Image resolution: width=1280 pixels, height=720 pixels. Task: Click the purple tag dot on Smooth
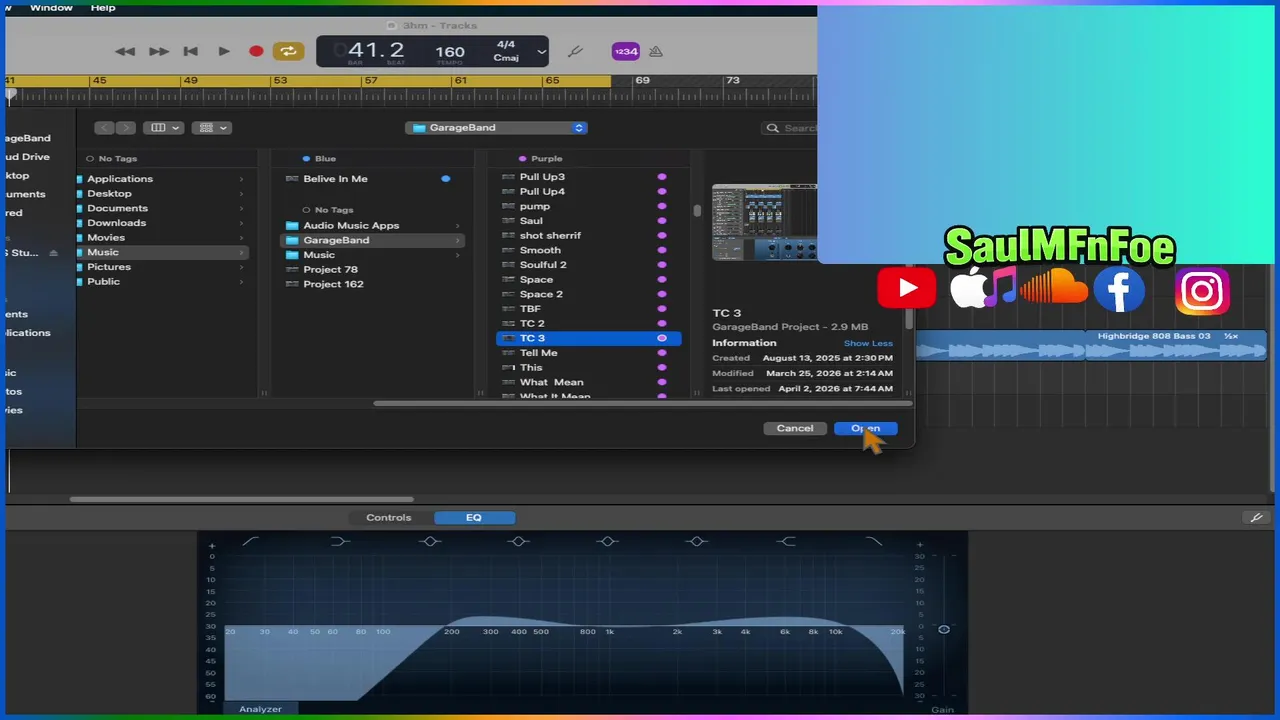662,250
